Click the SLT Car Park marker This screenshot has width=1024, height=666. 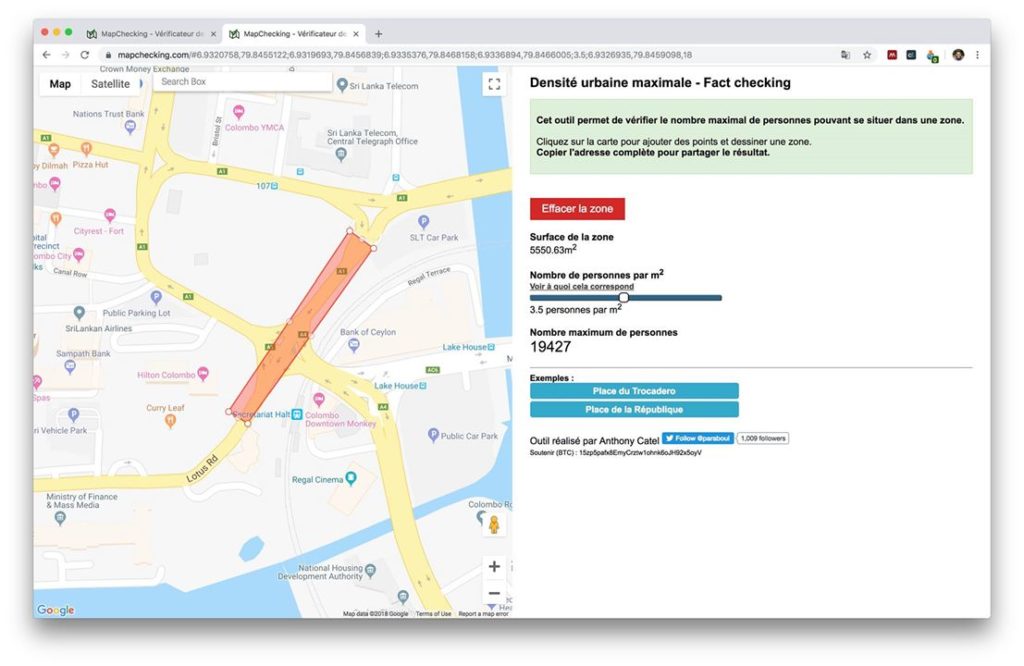pos(424,222)
